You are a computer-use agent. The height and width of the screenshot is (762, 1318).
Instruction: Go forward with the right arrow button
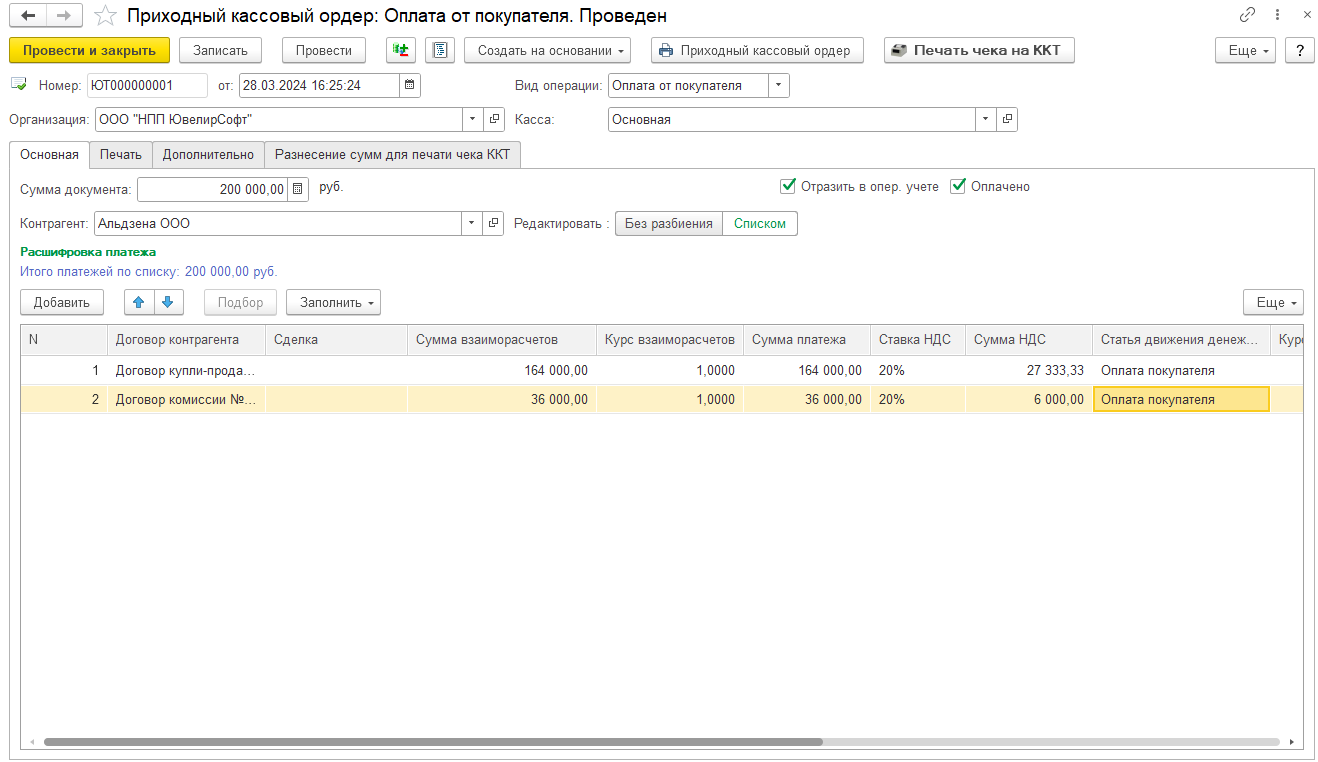pyautogui.click(x=64, y=16)
